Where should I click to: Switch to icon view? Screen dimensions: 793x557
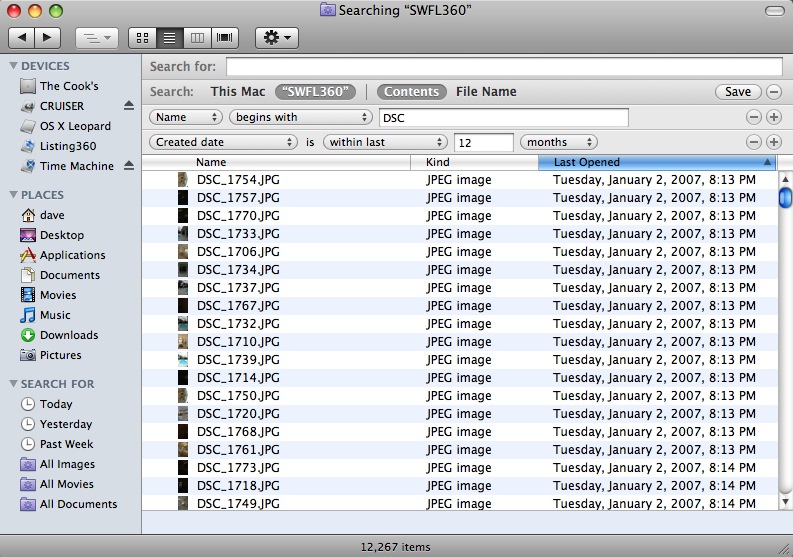[x=143, y=37]
